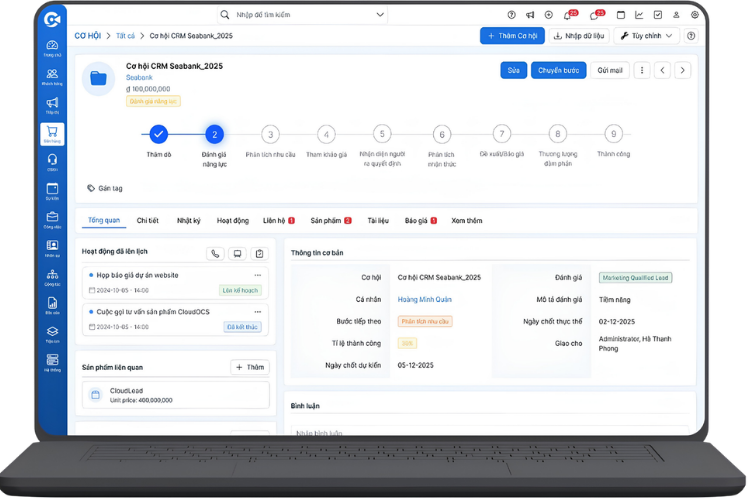Screen dimensions: 750x500
Task: Click the Gán tag icon
Action: [x=91, y=187]
